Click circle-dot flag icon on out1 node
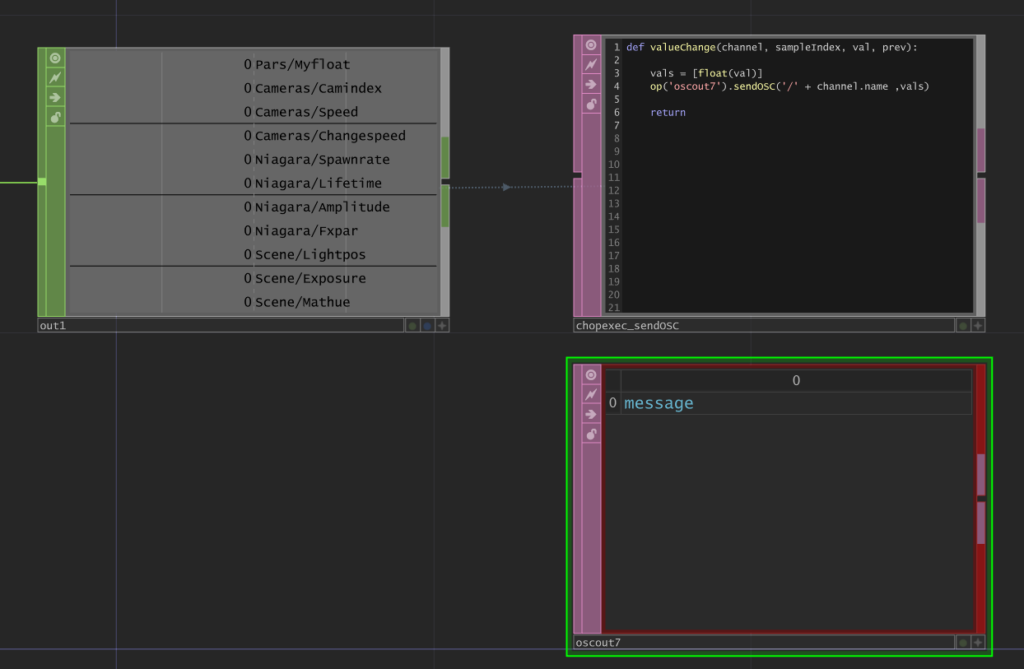The image size is (1024, 669). (x=55, y=58)
